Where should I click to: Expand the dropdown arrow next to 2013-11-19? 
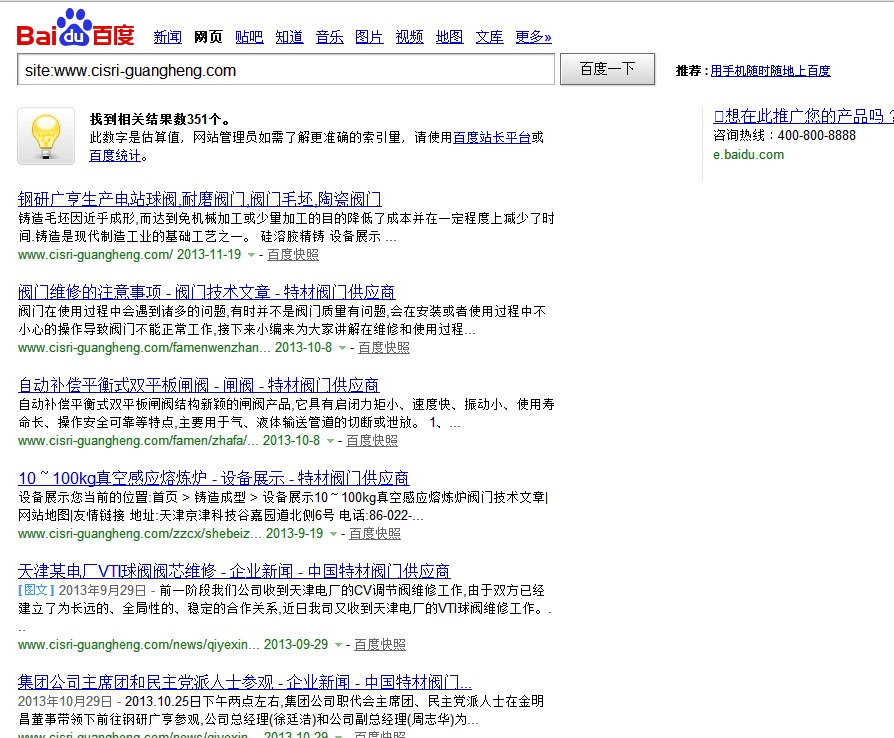(x=251, y=256)
